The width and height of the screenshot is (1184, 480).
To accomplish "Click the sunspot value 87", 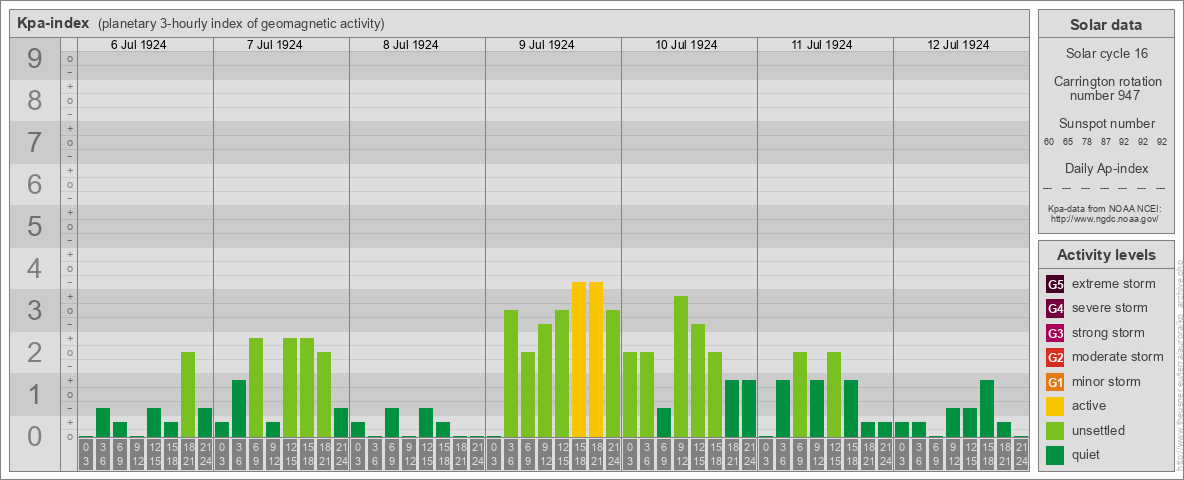I will 1105,142.
